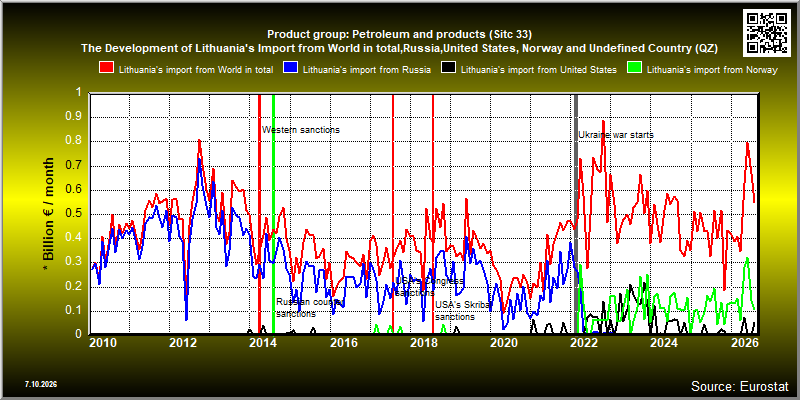Image resolution: width=800 pixels, height=400 pixels.
Task: Click the x-axis label 2026
Action: coord(744,343)
